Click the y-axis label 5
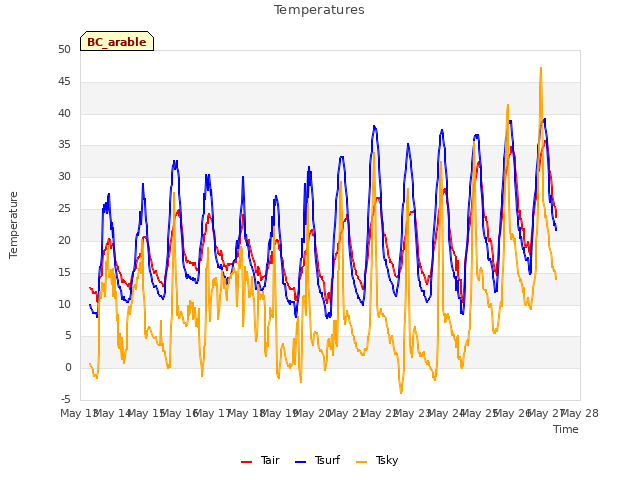Viewport: 640px width, 480px height. tap(68, 336)
